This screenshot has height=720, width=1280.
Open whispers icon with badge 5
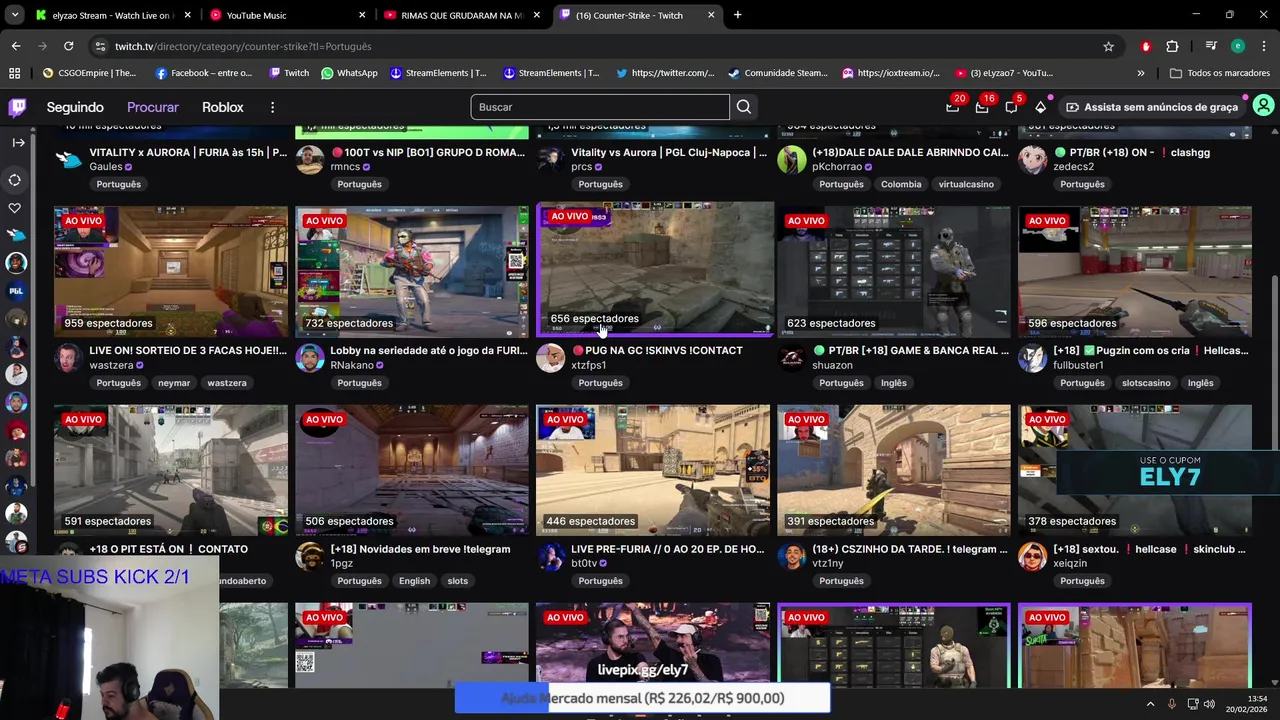[1012, 107]
